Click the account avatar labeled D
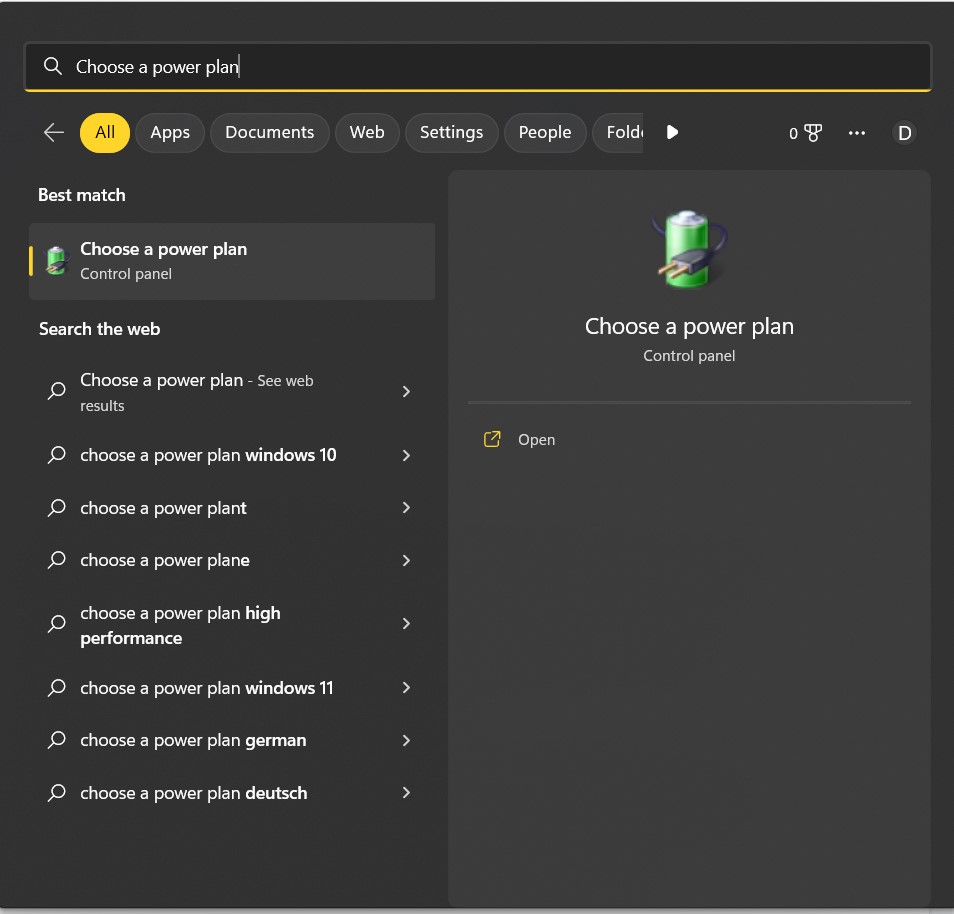The height and width of the screenshot is (914, 954). (x=904, y=132)
